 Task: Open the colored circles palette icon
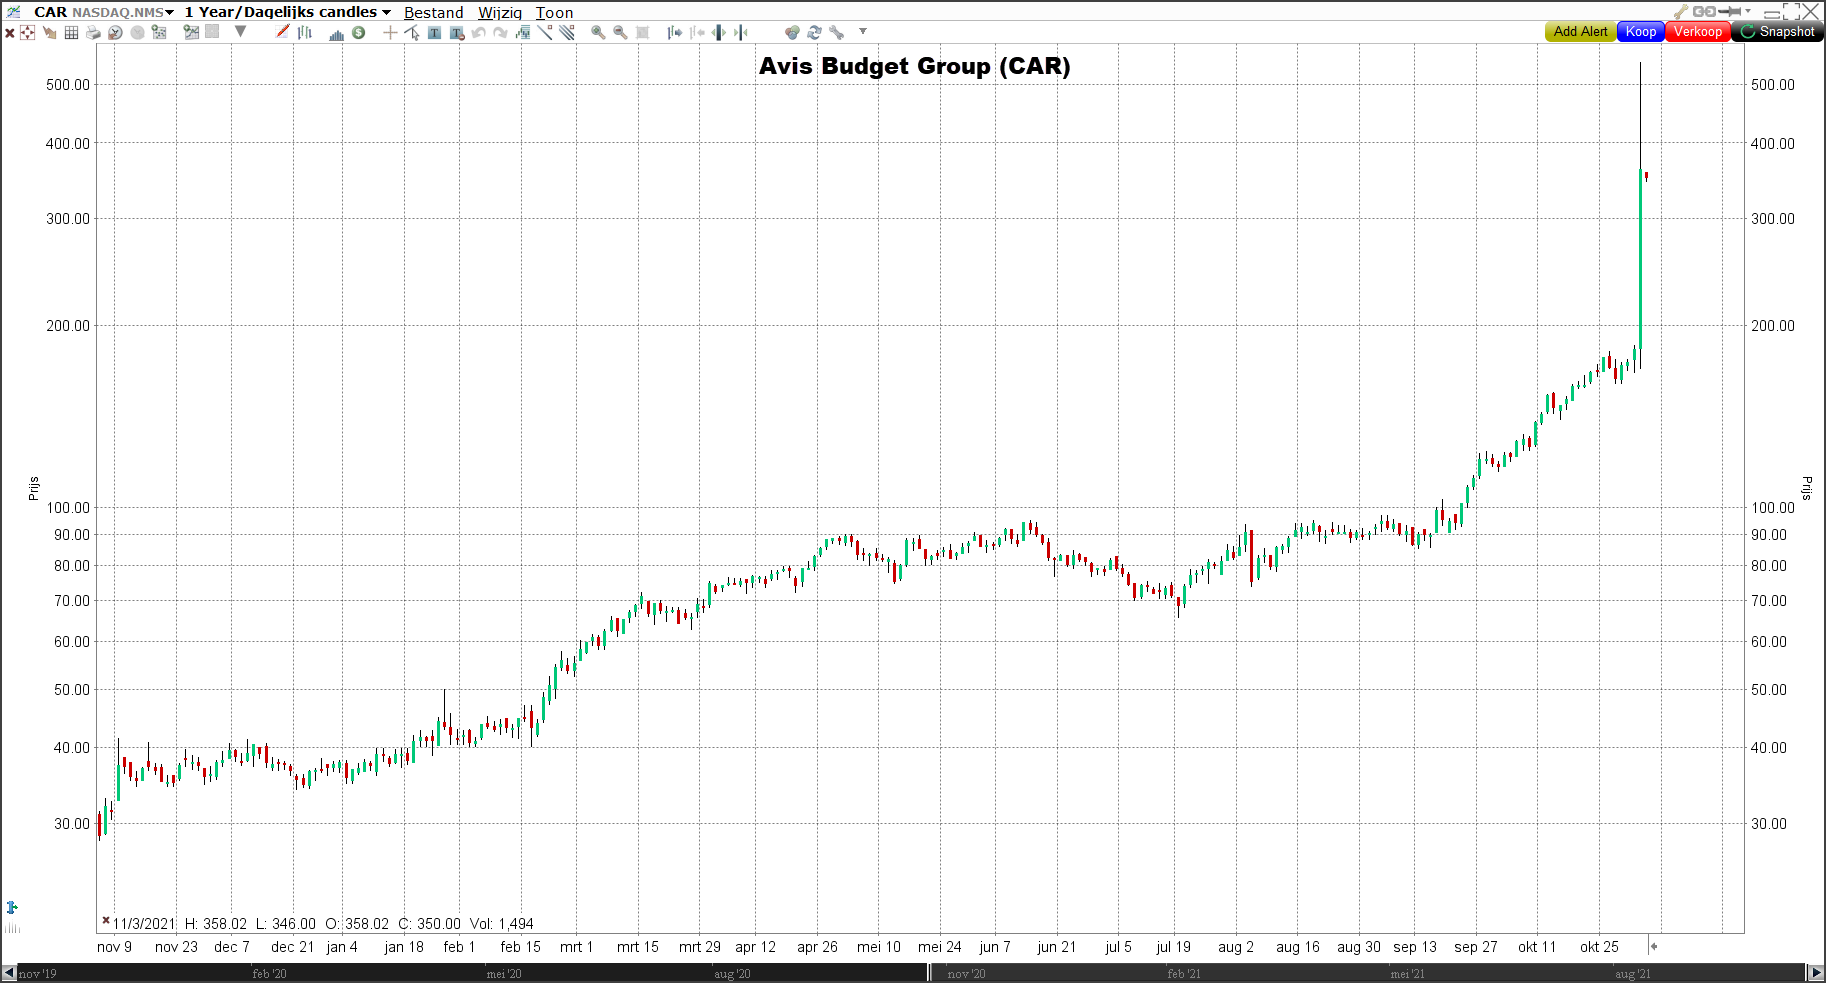coord(792,32)
